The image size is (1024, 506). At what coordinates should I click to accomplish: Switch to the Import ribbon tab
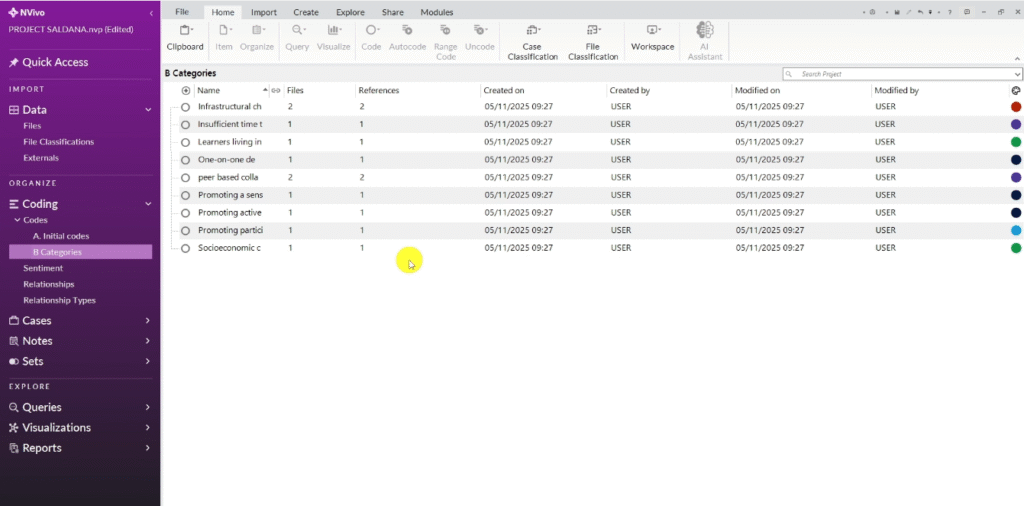coord(264,12)
